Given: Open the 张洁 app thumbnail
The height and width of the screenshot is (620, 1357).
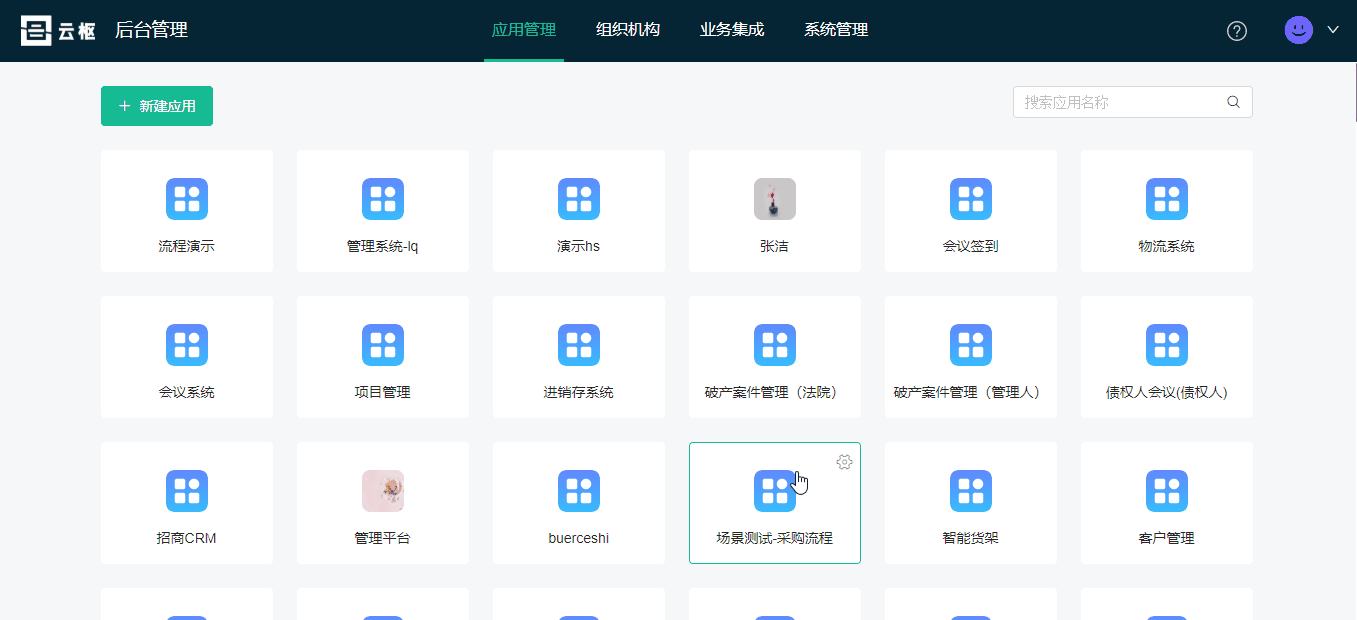Looking at the screenshot, I should point(775,199).
